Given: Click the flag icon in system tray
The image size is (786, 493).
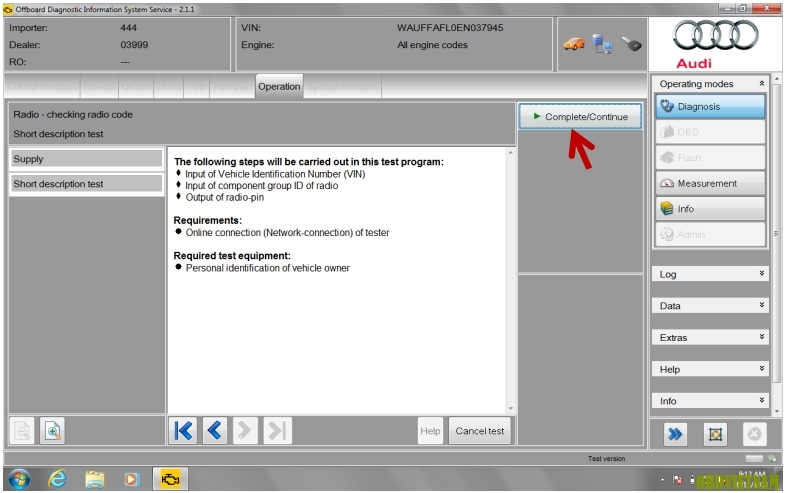Looking at the screenshot, I should [677, 480].
